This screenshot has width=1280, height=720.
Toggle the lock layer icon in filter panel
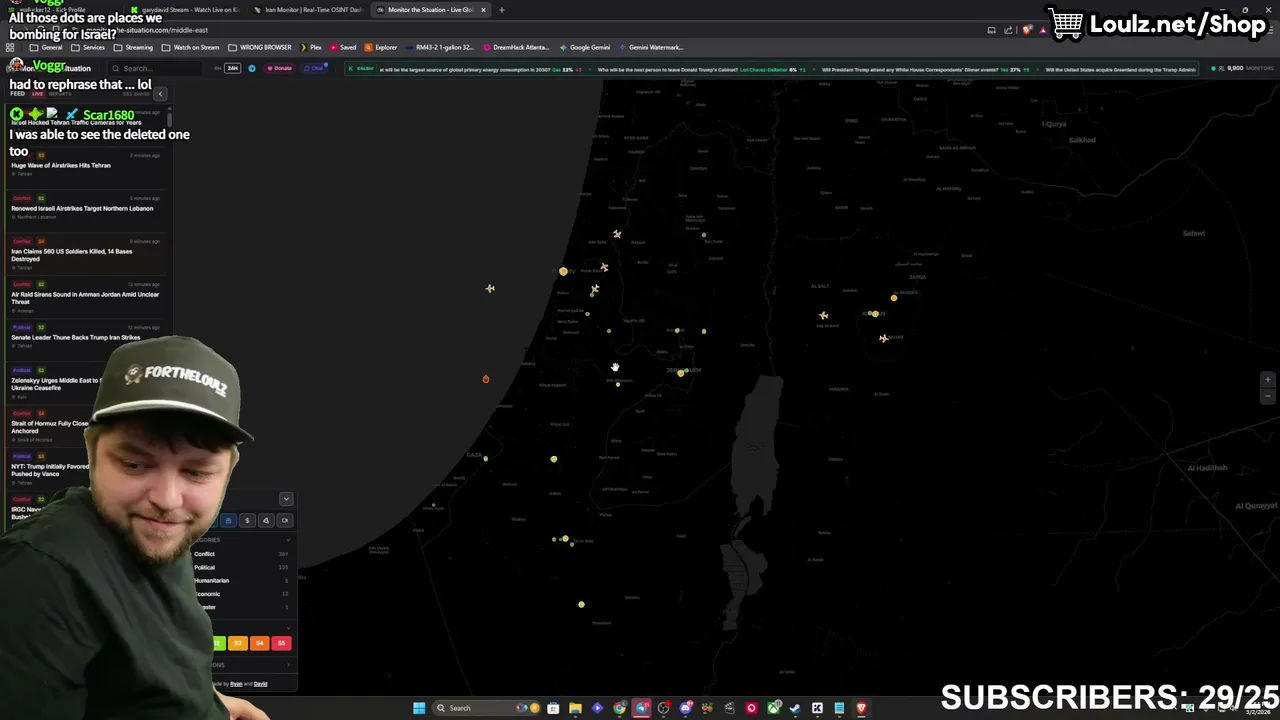pyautogui.click(x=228, y=520)
